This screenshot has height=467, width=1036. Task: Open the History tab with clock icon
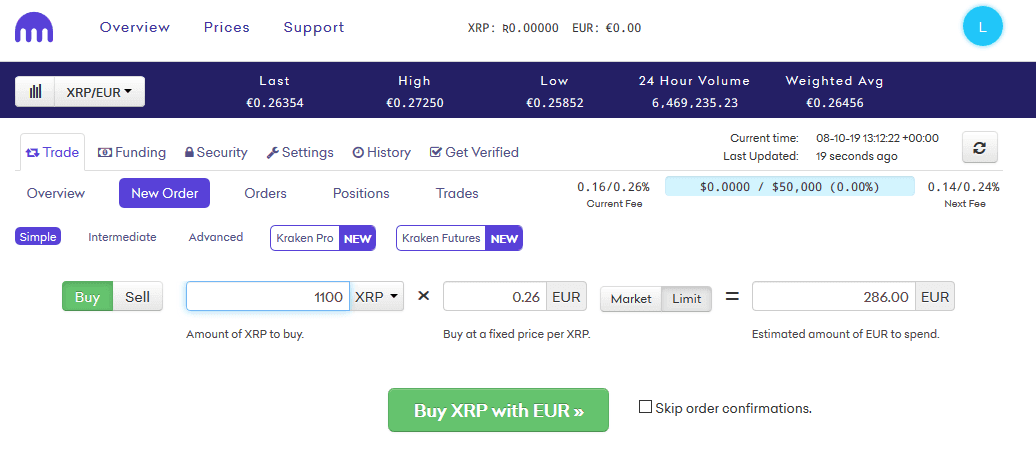pos(381,153)
